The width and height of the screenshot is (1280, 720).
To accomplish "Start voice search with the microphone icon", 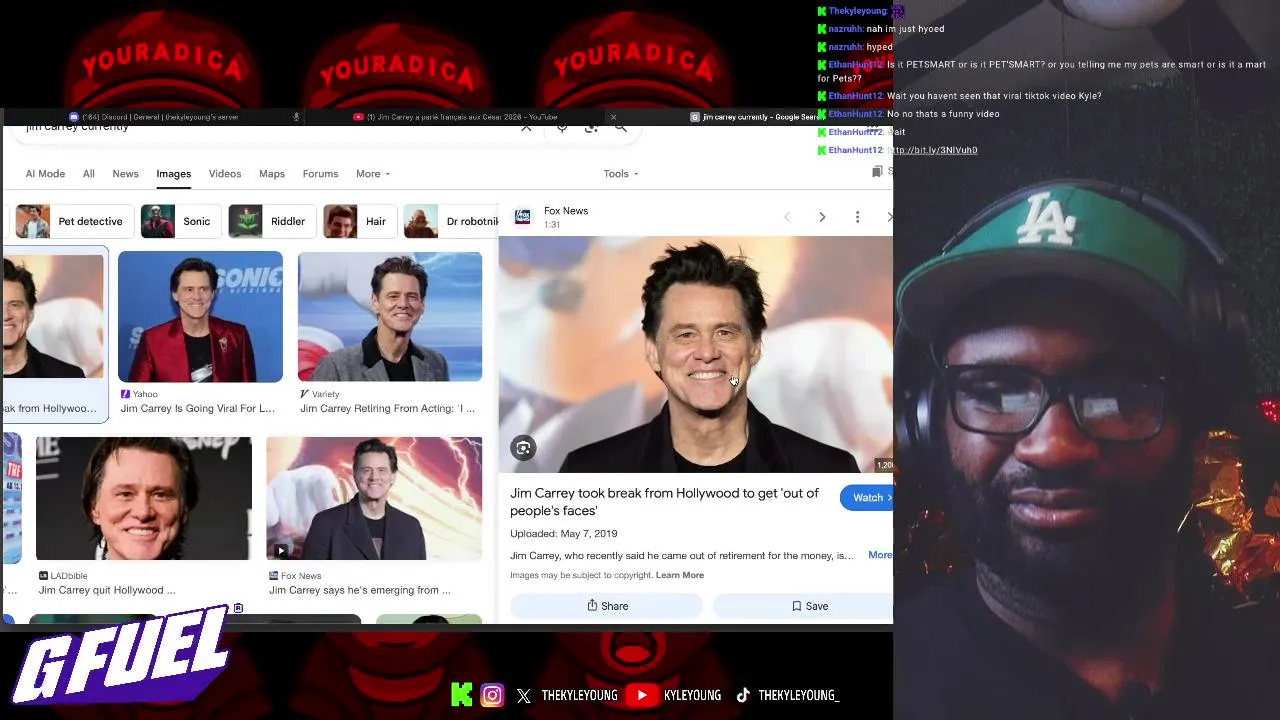I will point(562,128).
